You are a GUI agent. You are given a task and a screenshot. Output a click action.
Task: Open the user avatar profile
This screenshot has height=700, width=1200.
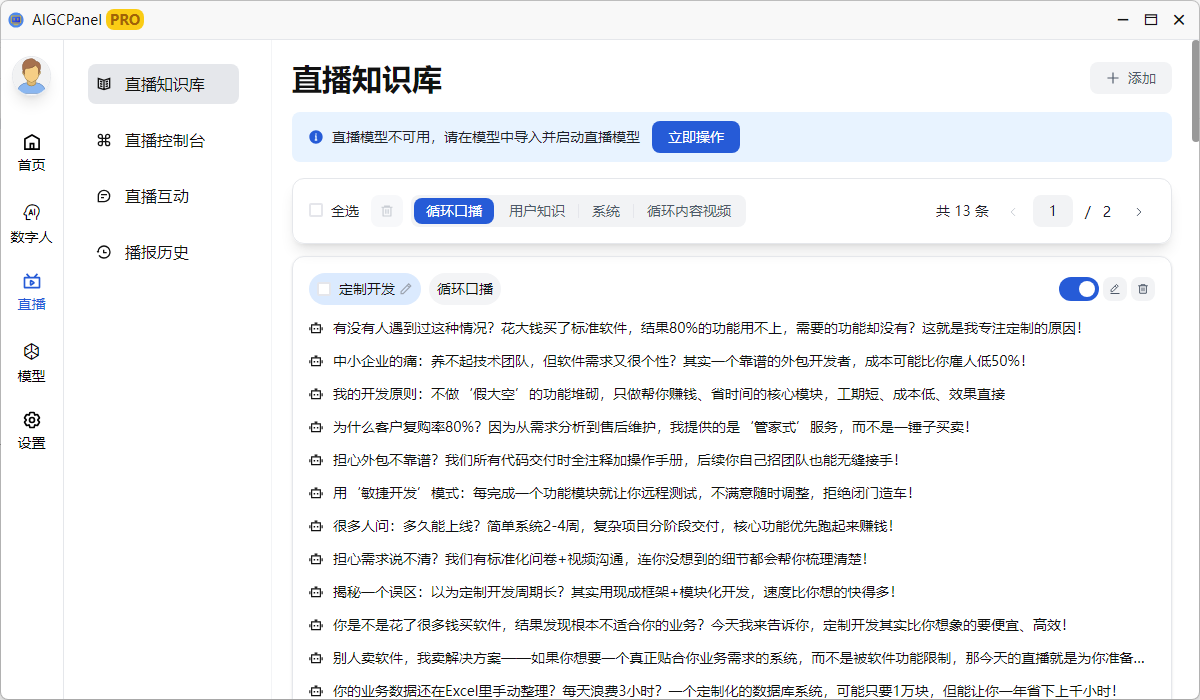[x=32, y=77]
